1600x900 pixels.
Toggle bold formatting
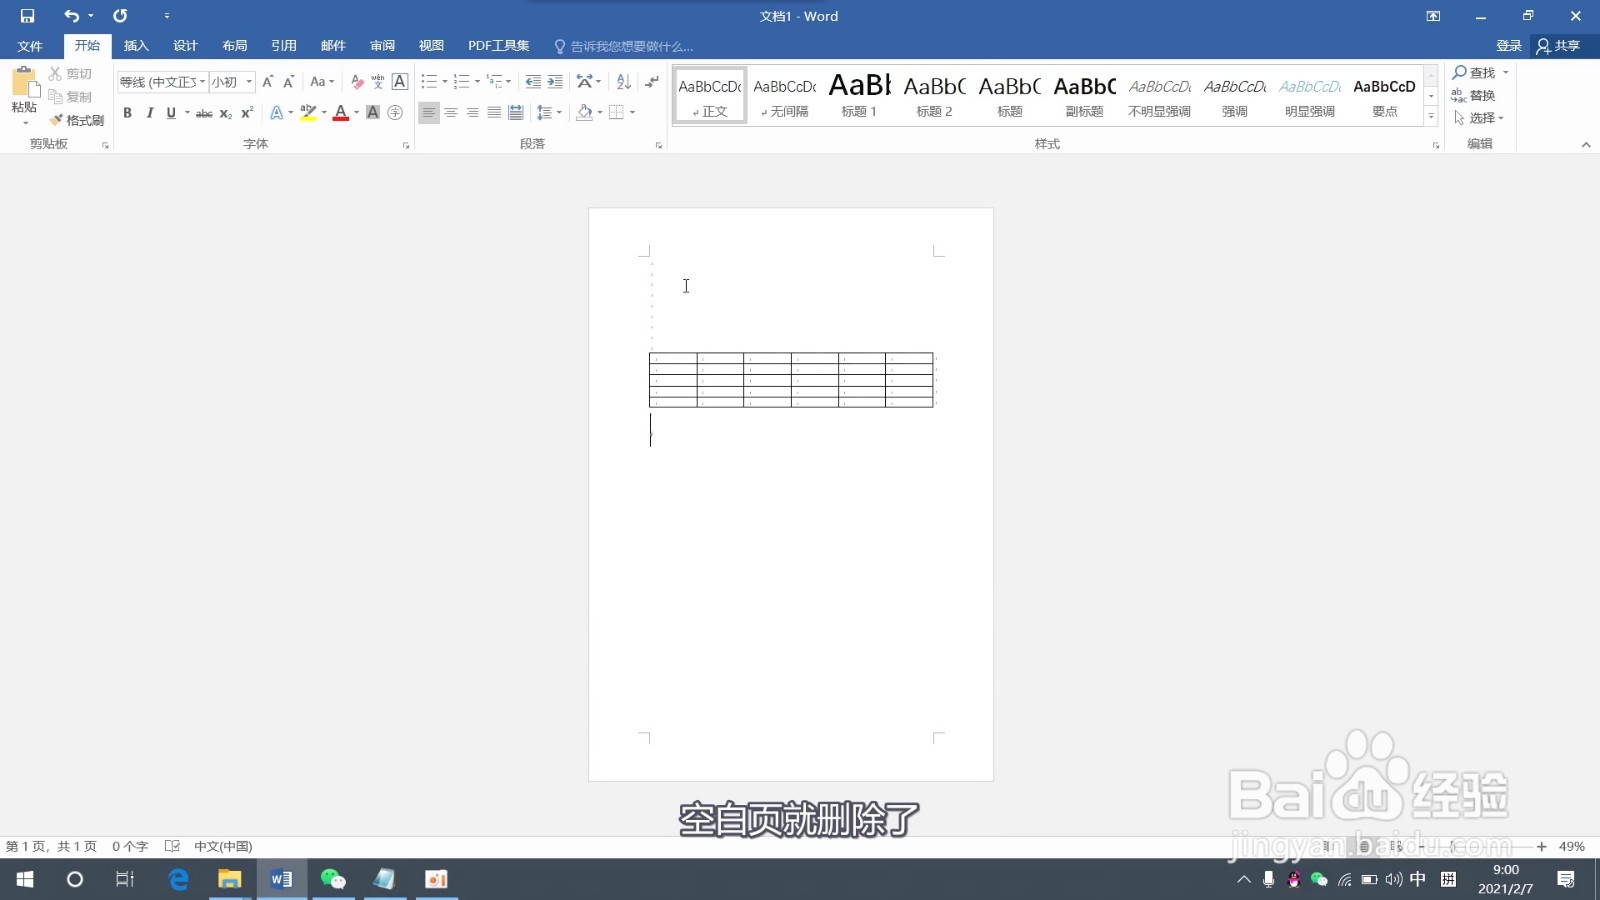point(127,113)
